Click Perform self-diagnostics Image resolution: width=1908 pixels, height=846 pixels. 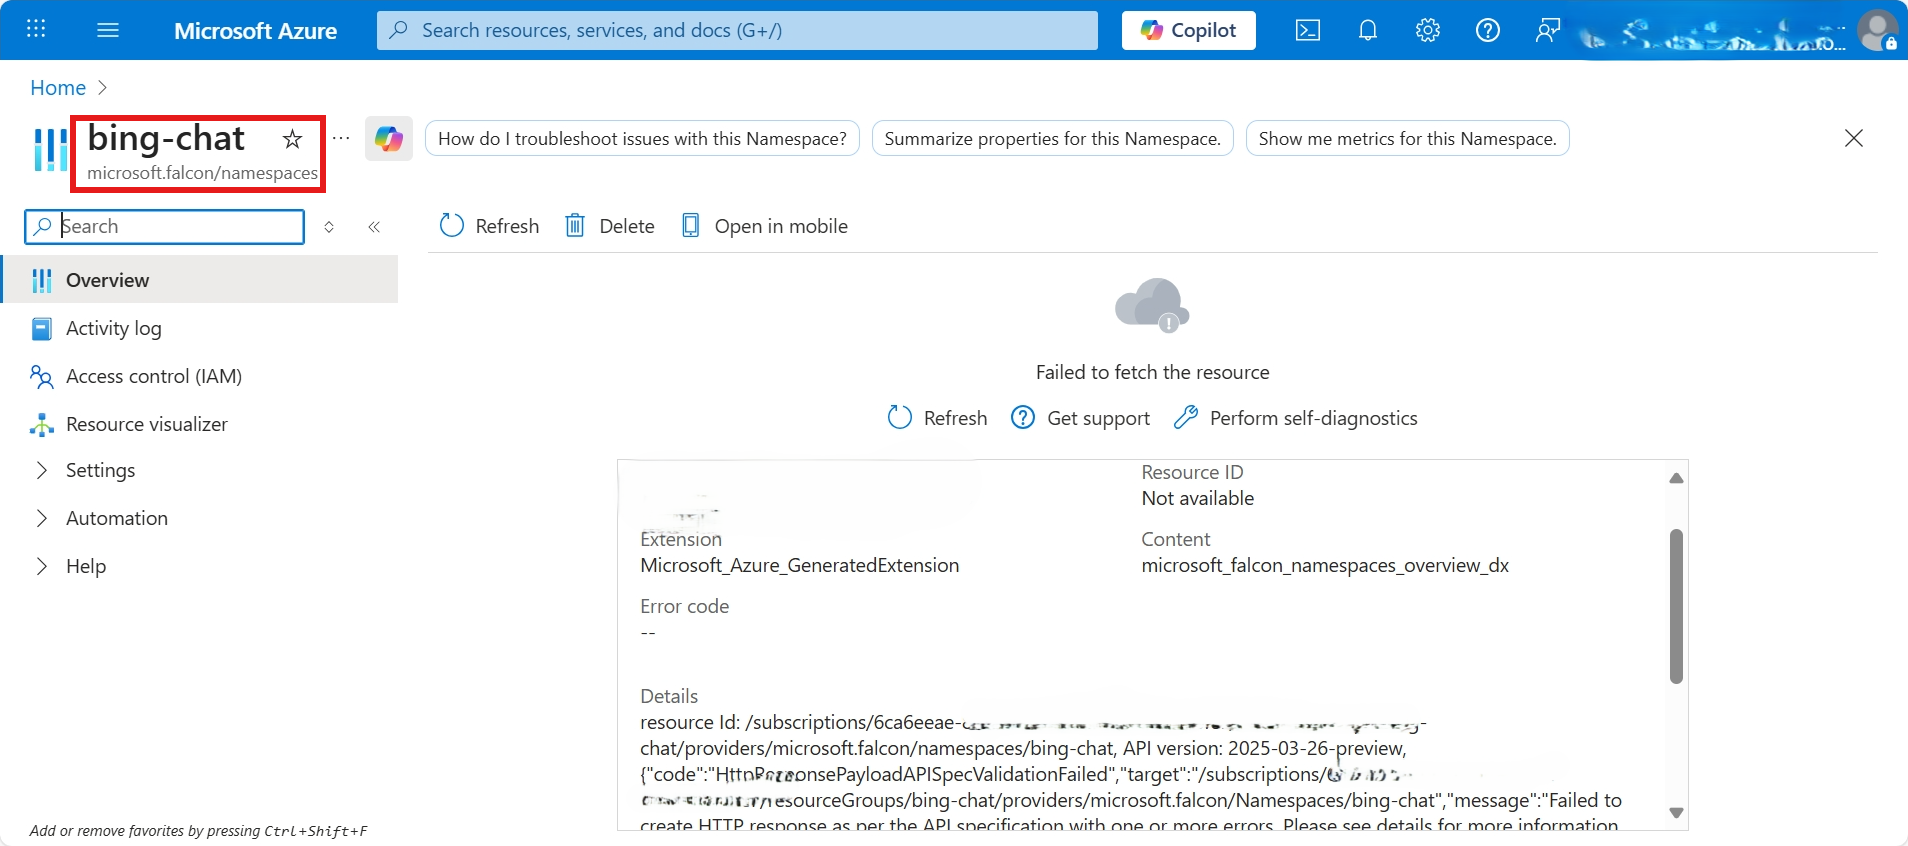1296,418
